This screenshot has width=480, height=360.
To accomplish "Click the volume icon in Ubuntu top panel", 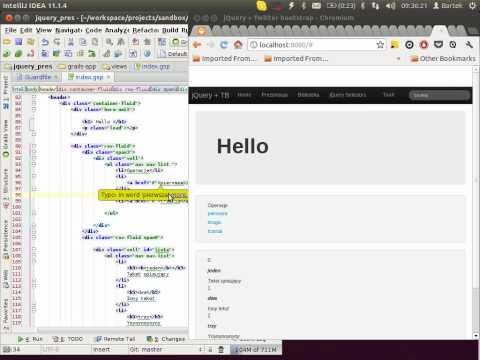I will point(390,6).
